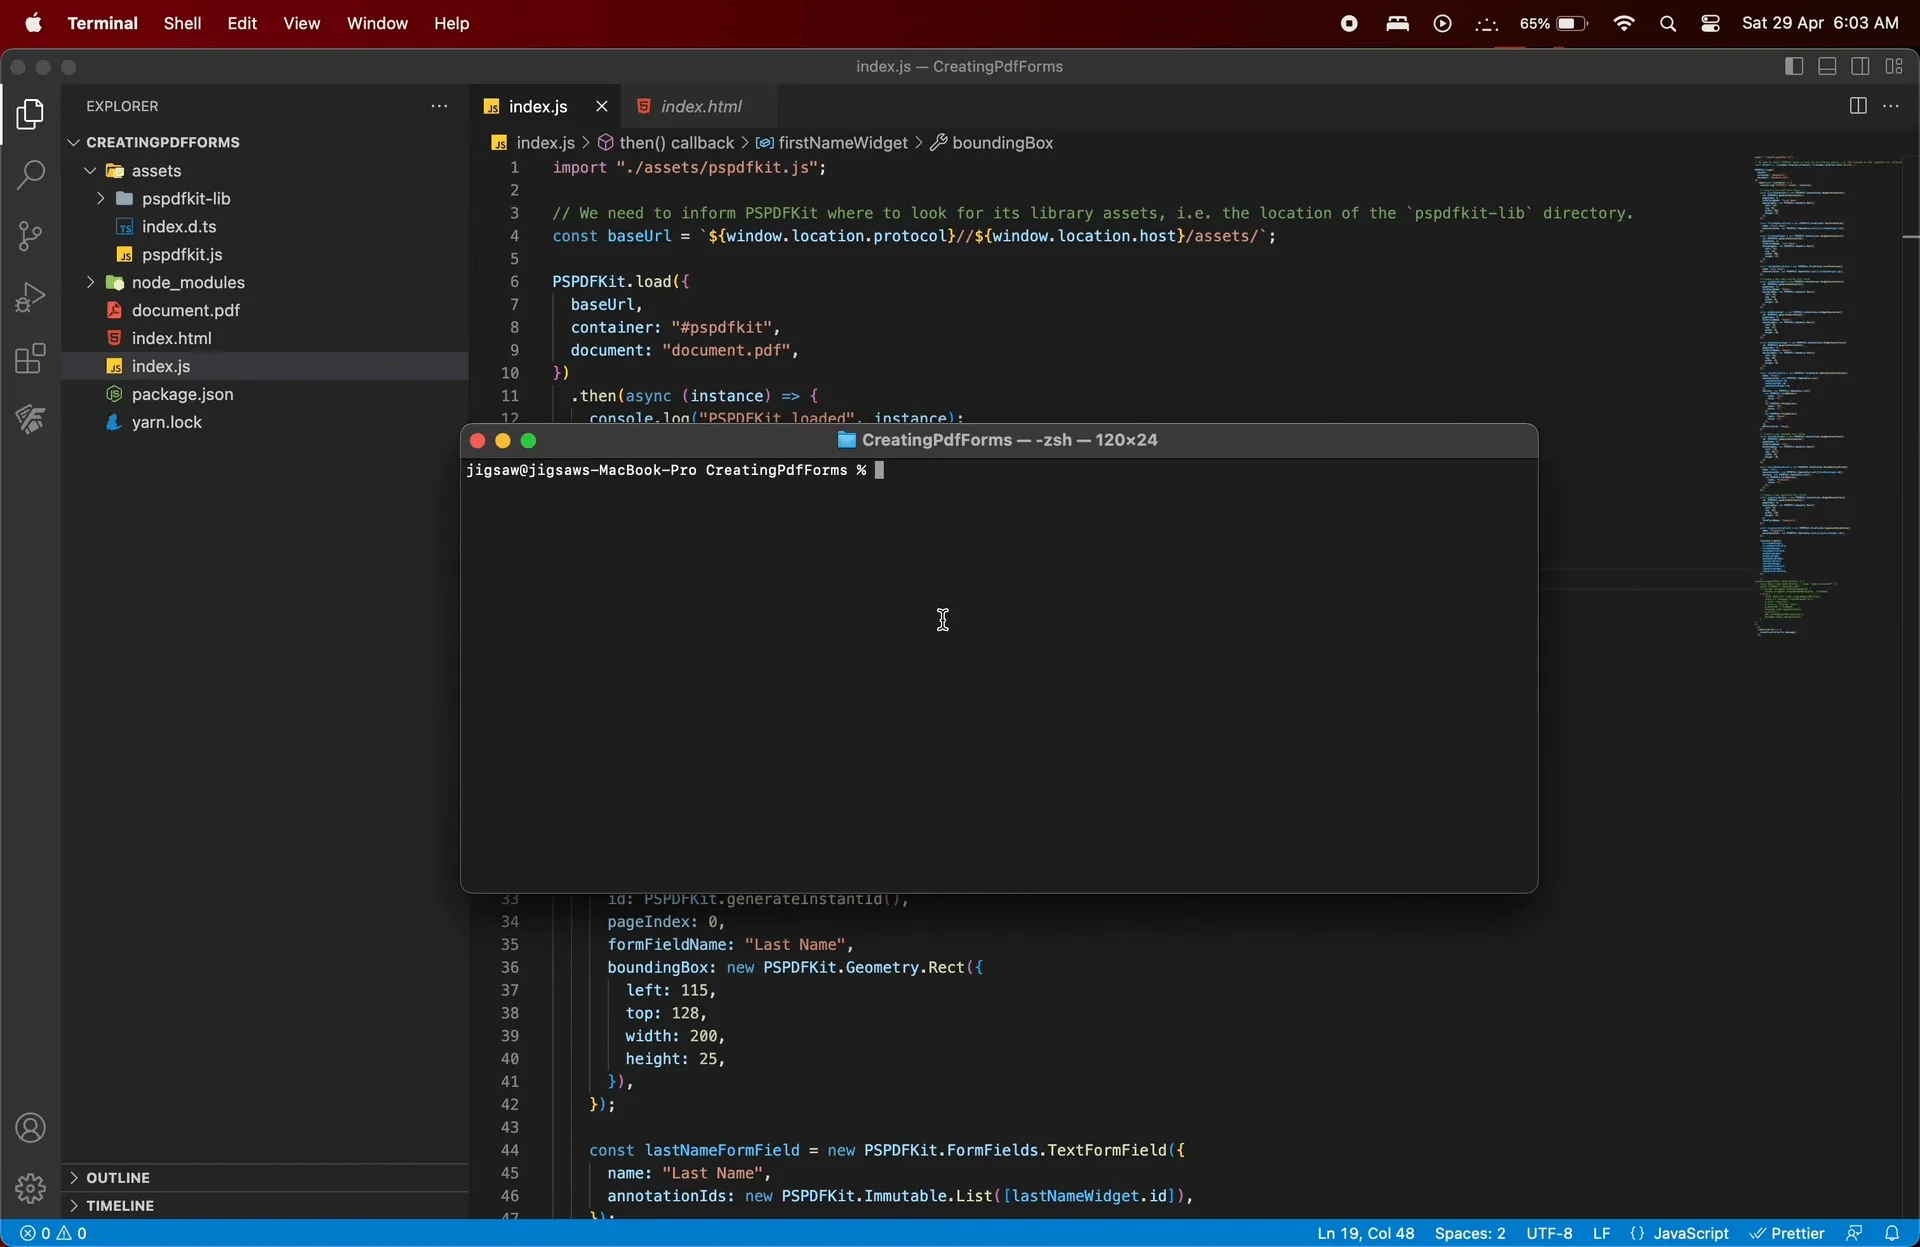Open the Extensions panel
1920x1247 pixels.
tap(30, 358)
